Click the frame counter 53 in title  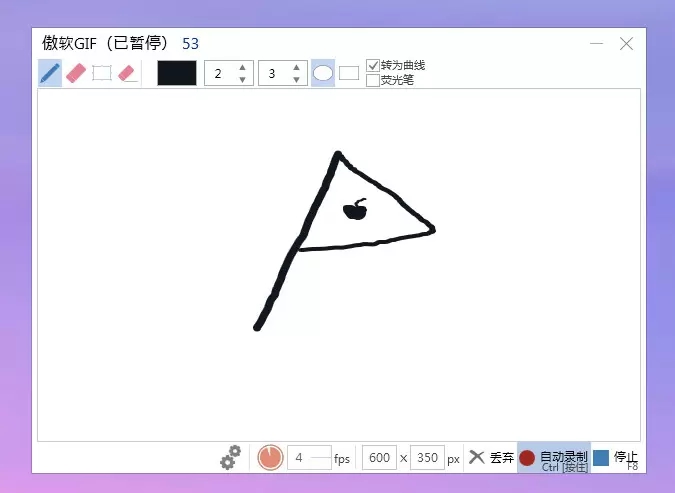click(190, 43)
